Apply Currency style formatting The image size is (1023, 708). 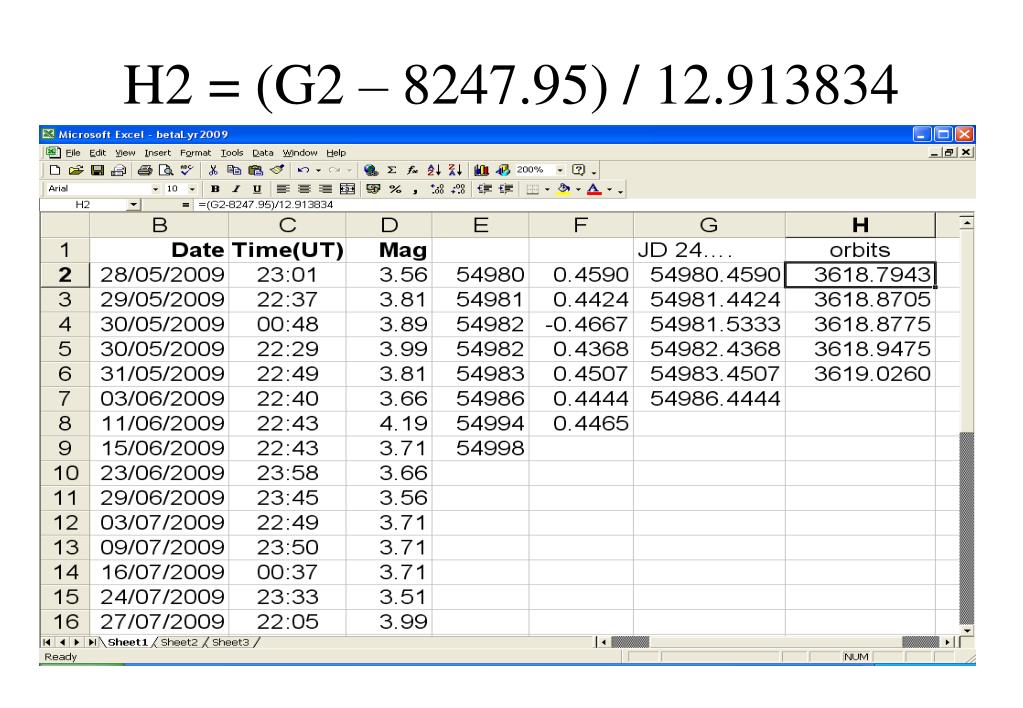point(373,189)
